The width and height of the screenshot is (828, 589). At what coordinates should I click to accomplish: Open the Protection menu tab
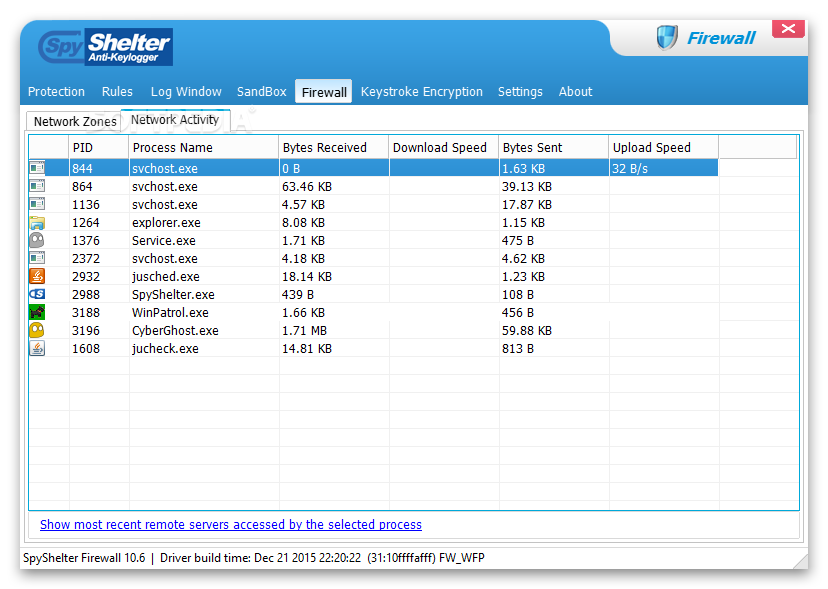point(56,91)
